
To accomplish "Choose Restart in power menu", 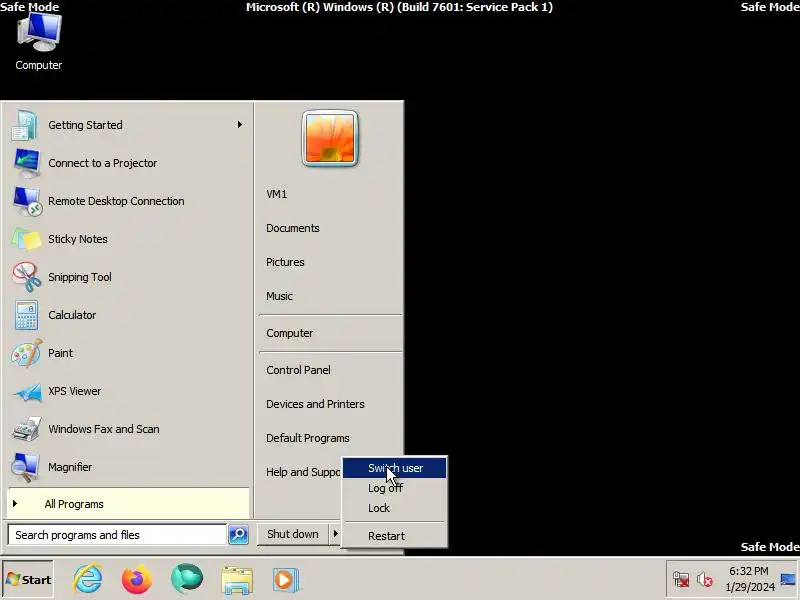I will [394, 536].
